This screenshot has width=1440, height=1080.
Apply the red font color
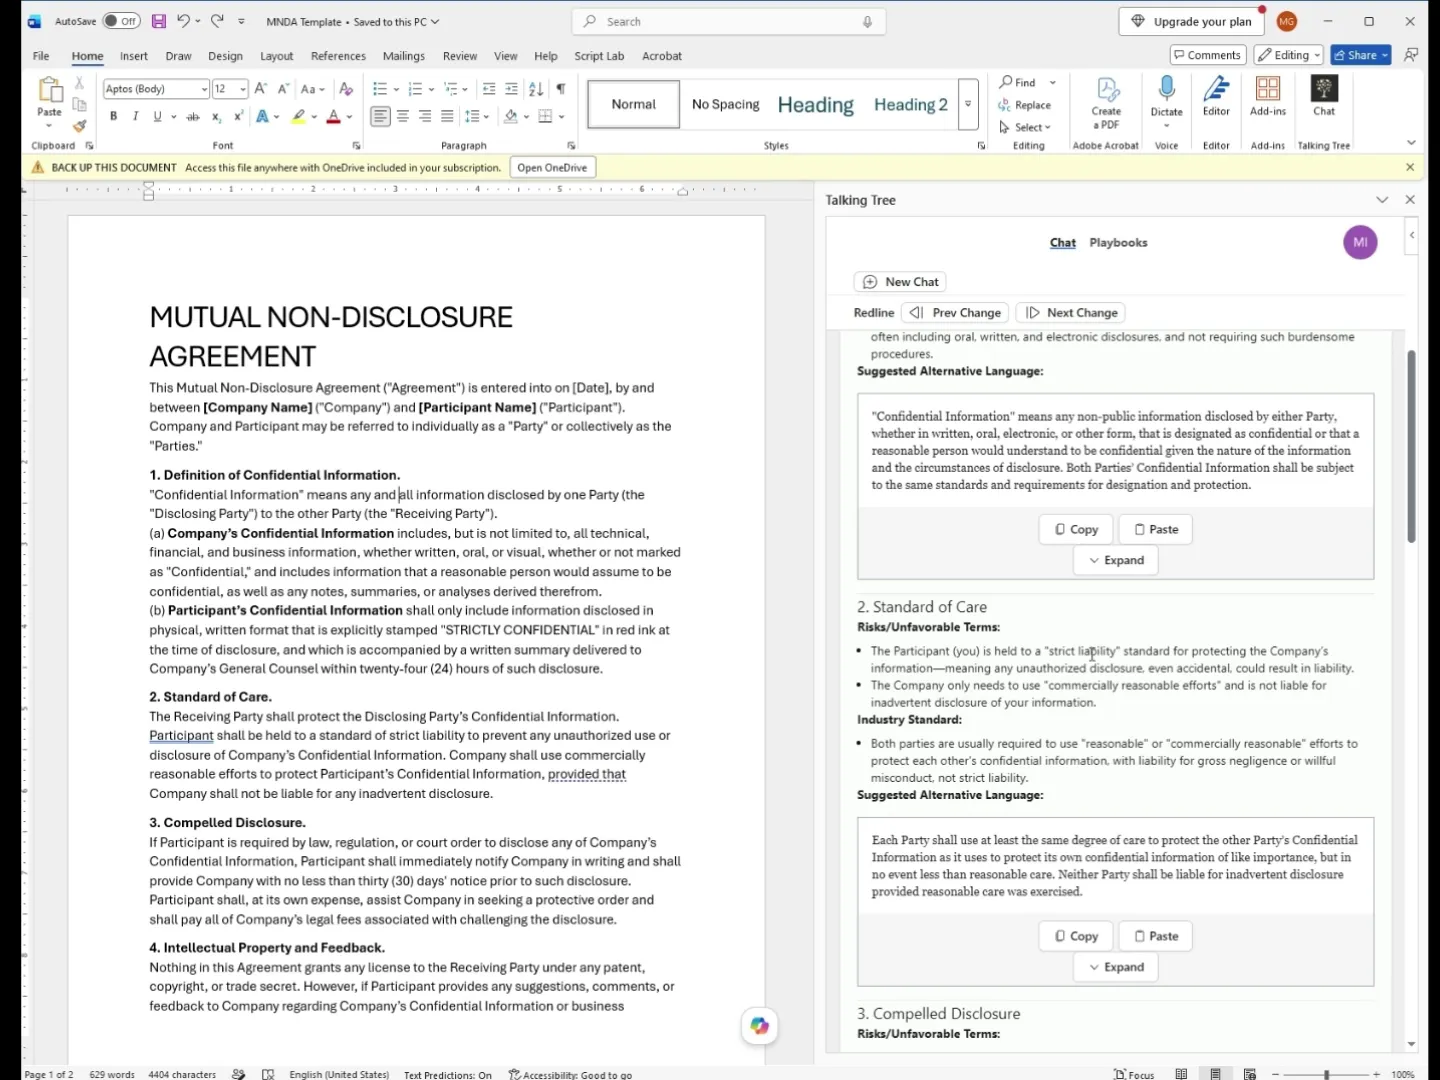334,117
